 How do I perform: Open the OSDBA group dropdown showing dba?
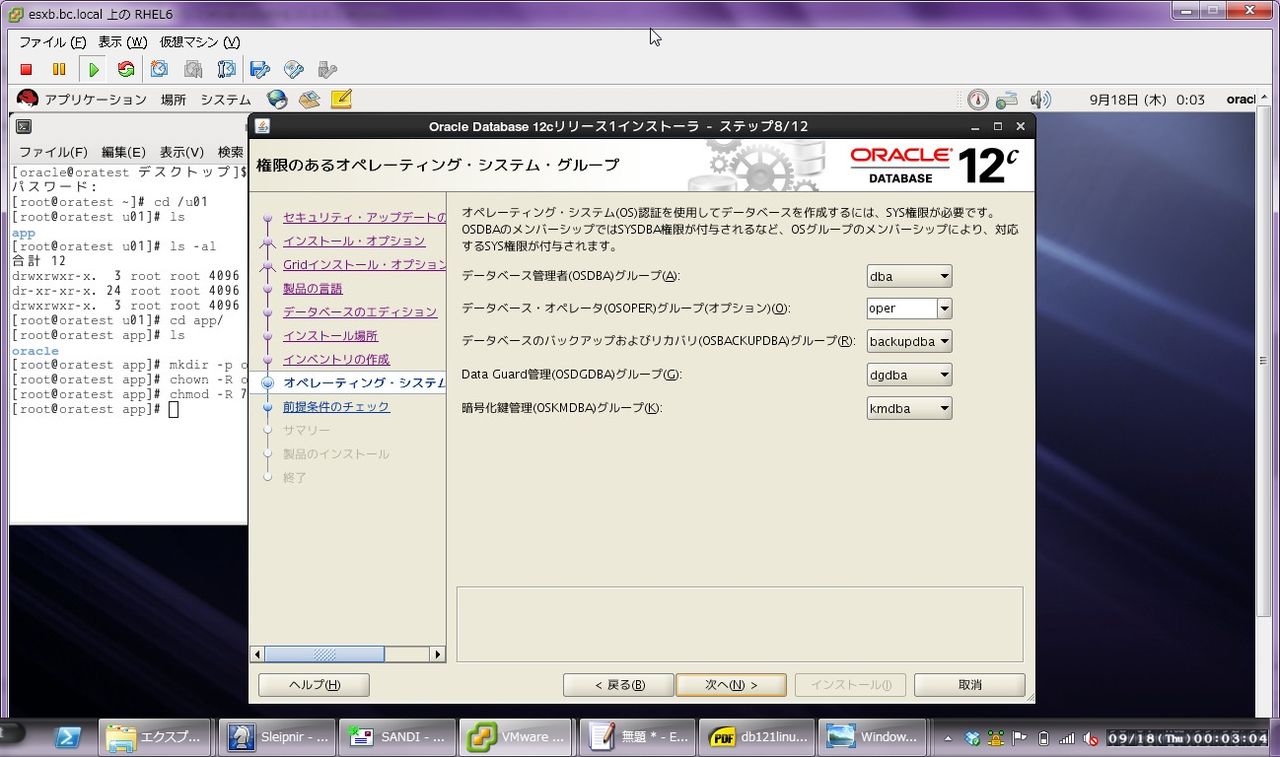pos(909,276)
